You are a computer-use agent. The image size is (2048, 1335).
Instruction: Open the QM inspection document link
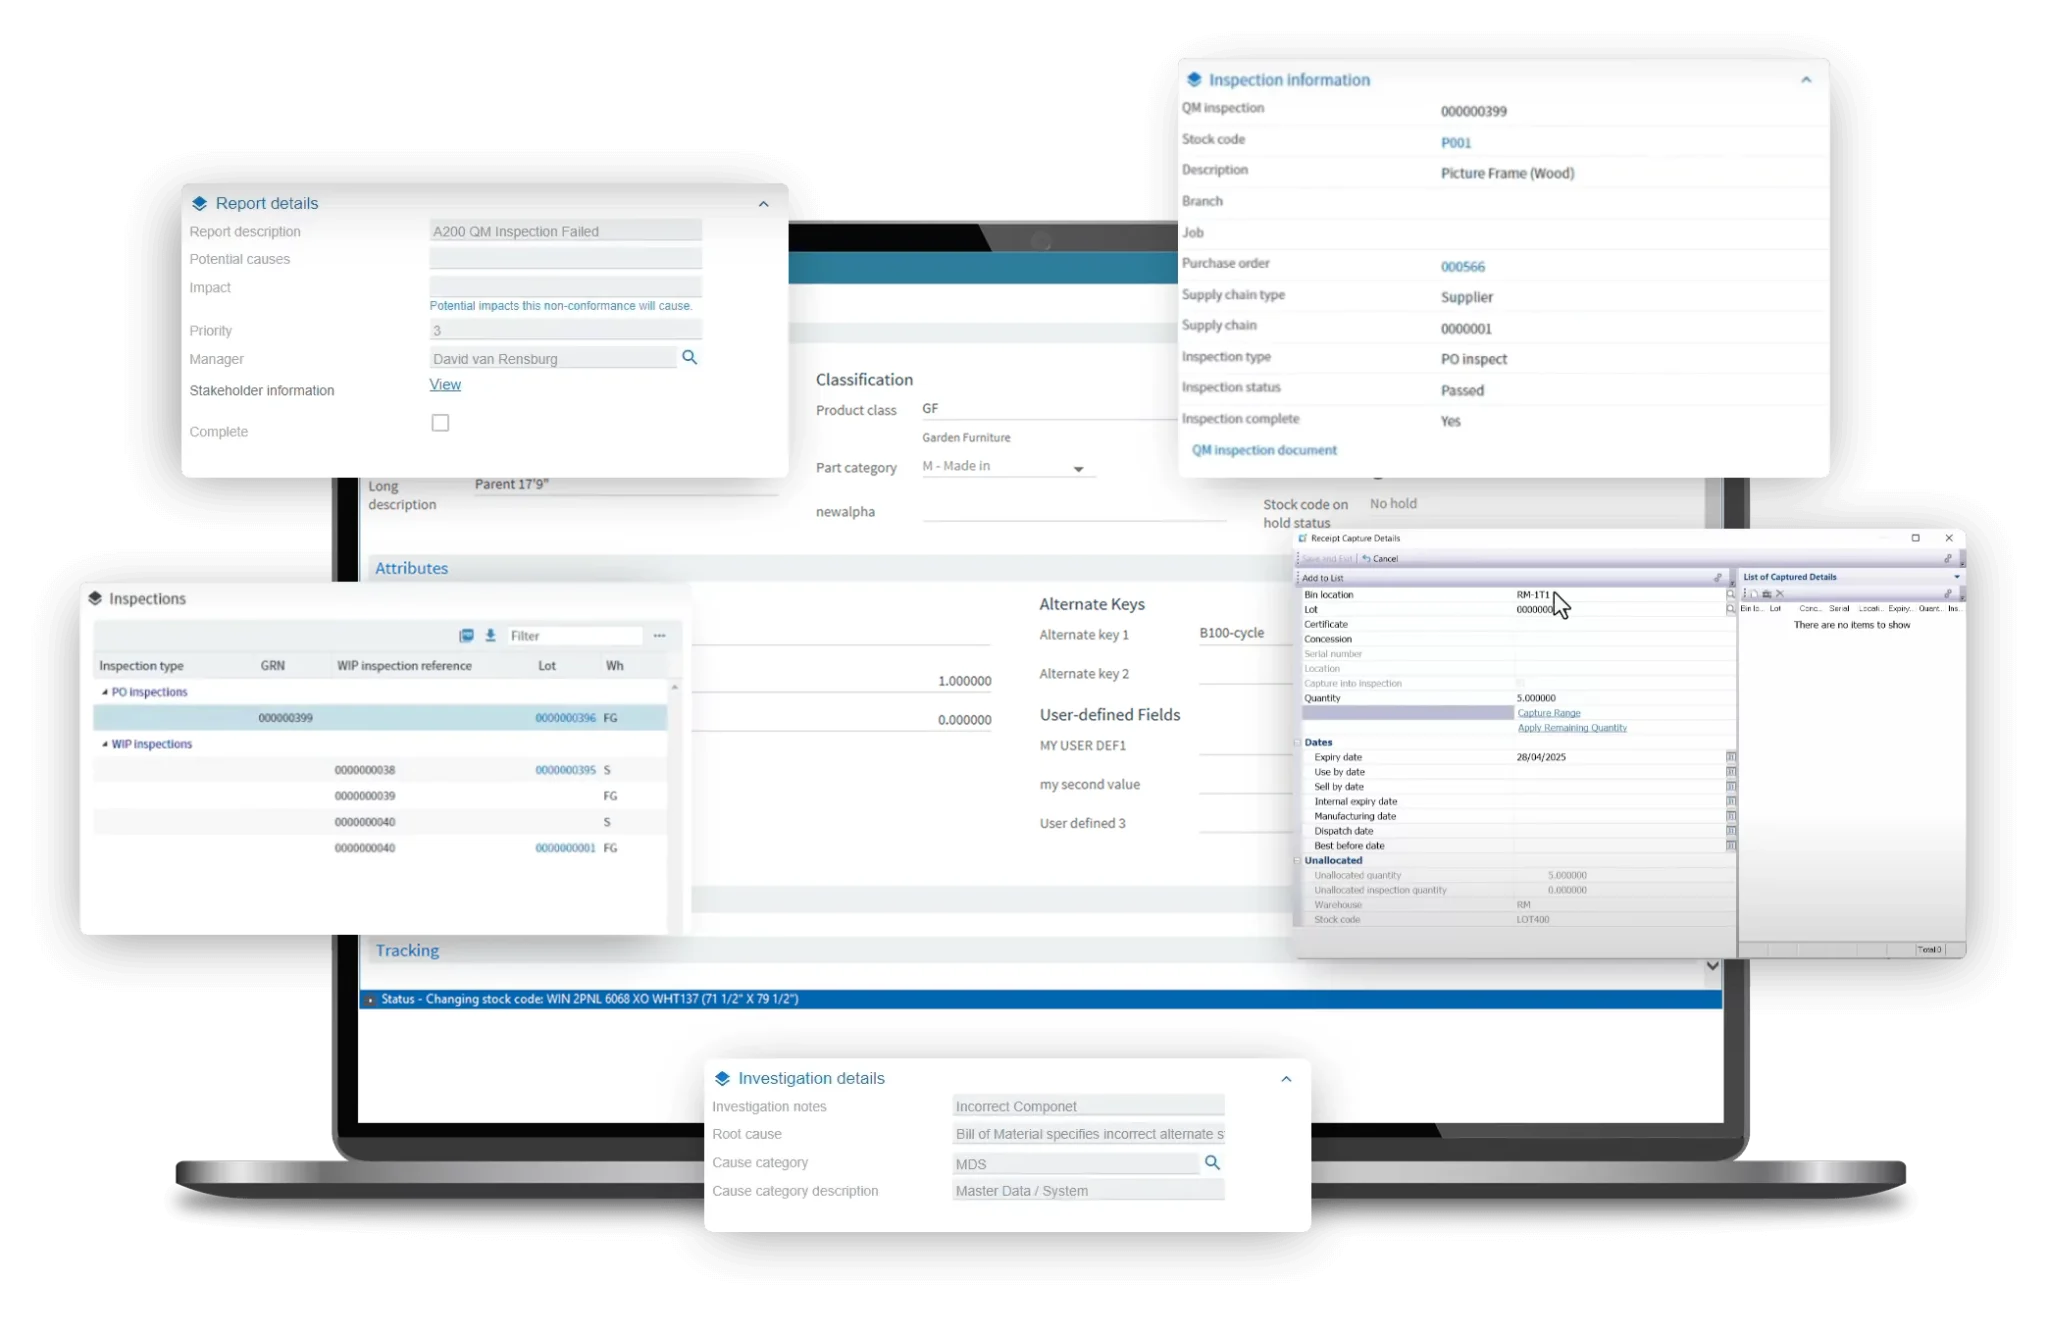[x=1264, y=450]
